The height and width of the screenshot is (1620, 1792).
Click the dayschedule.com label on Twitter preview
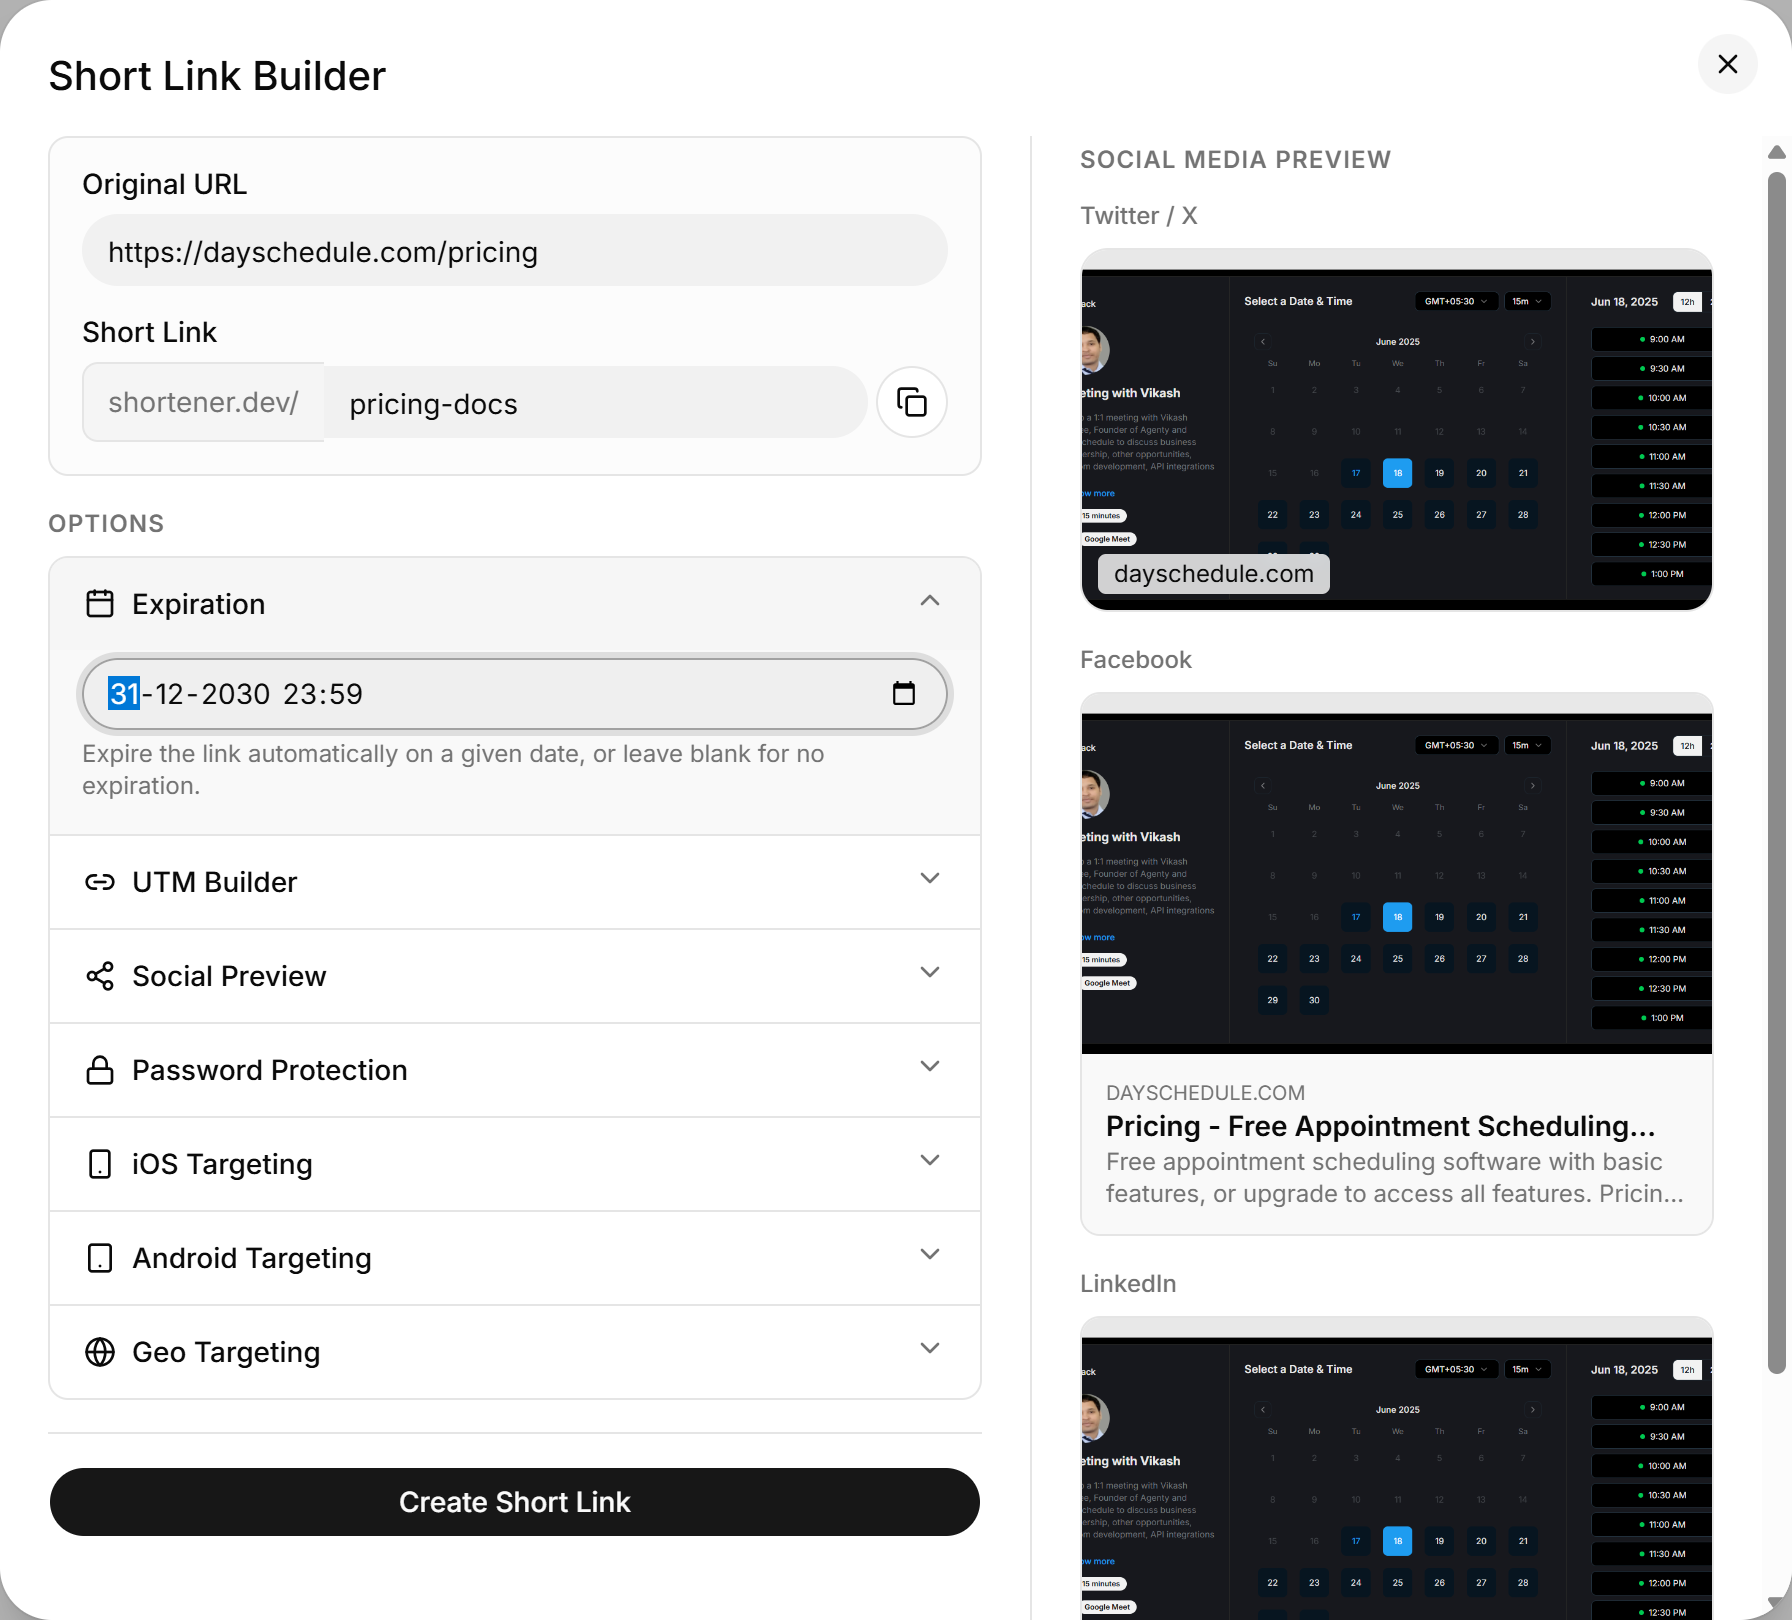[1214, 574]
